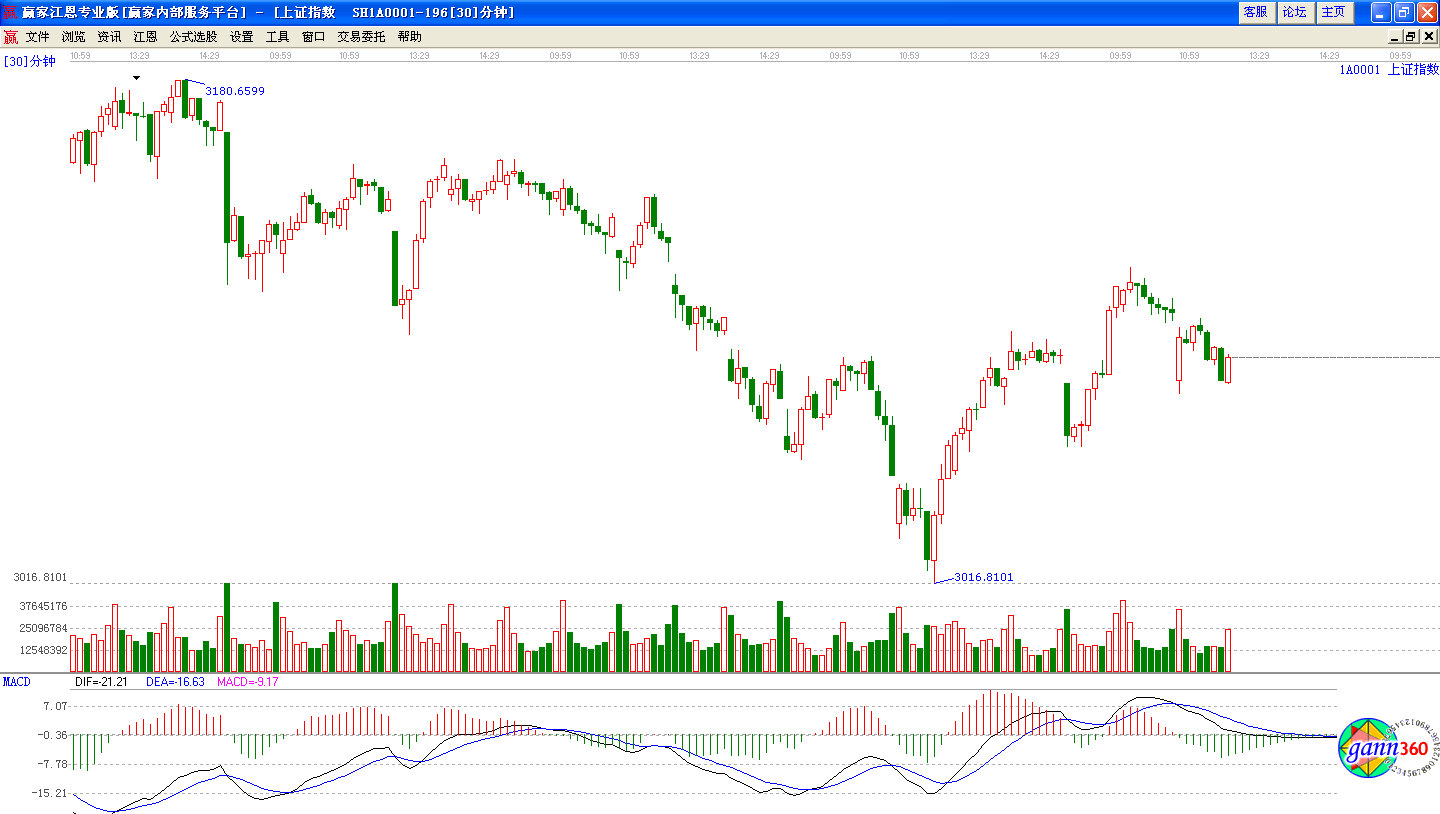
Task: Open the 文件 menu
Action: [x=37, y=37]
